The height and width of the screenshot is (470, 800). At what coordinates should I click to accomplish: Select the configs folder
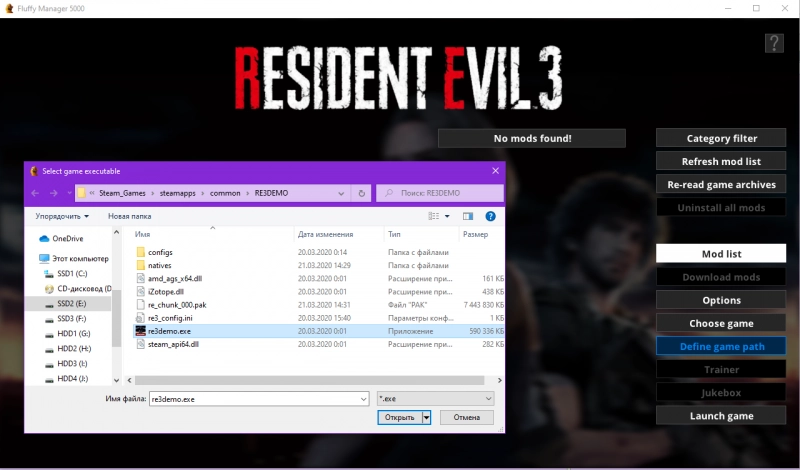(x=160, y=252)
